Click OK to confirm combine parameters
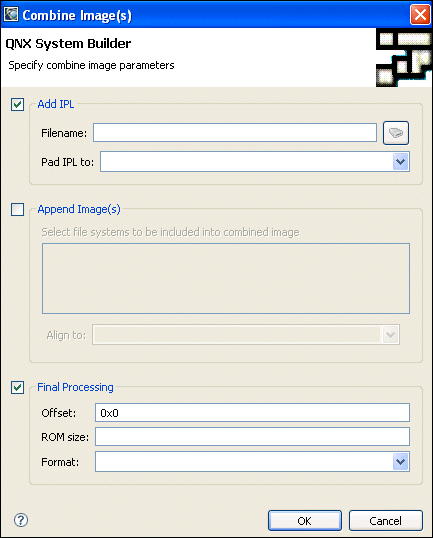This screenshot has height=538, width=433. (x=305, y=521)
